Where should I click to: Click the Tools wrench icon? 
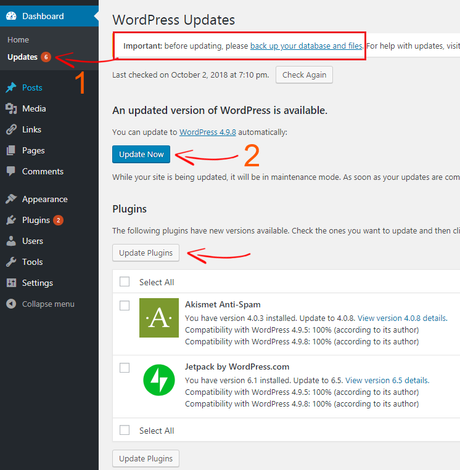[x=11, y=262]
